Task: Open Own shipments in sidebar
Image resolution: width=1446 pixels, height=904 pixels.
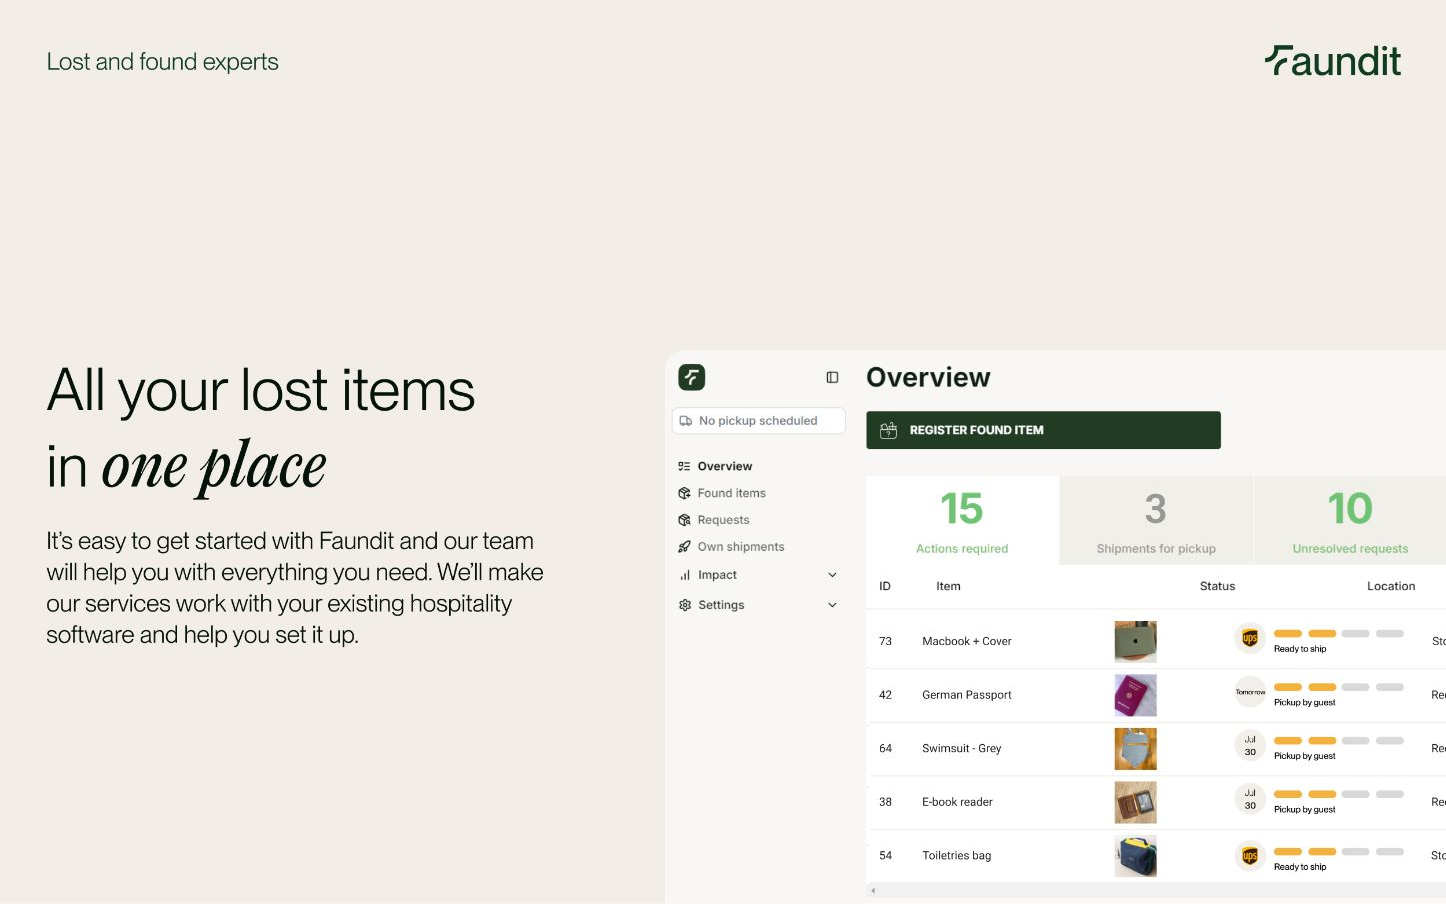Action: [741, 547]
